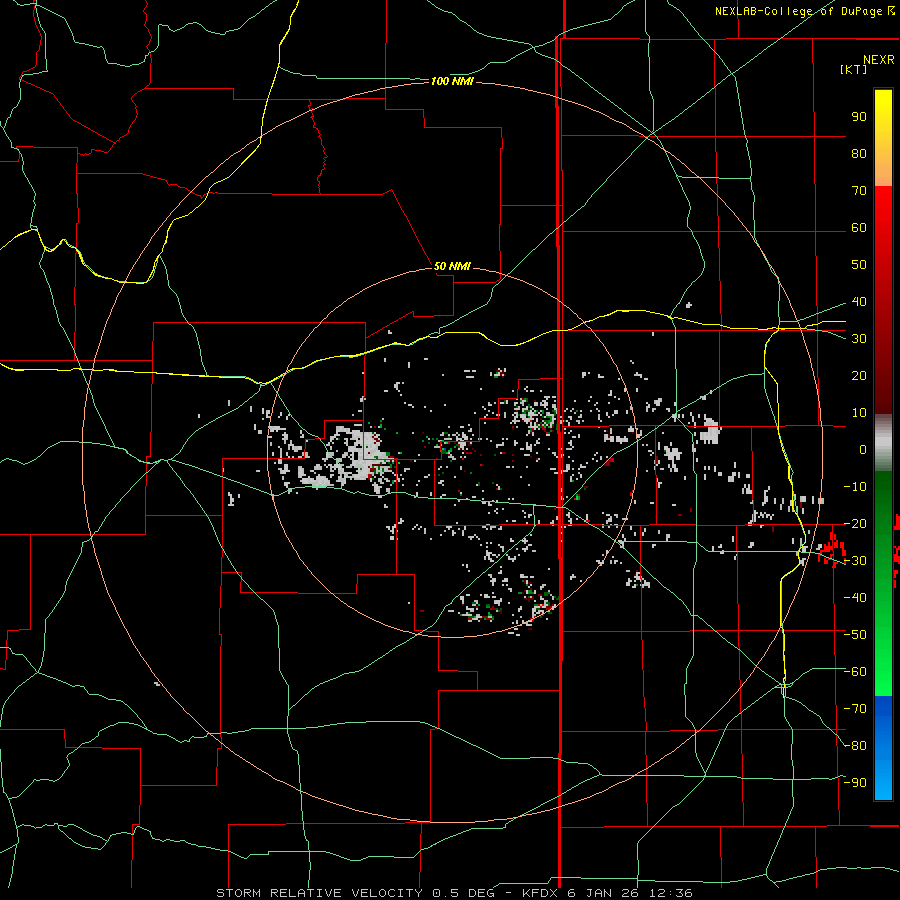
Task: Click the 12:36 timestamp in the caption
Action: 670,893
